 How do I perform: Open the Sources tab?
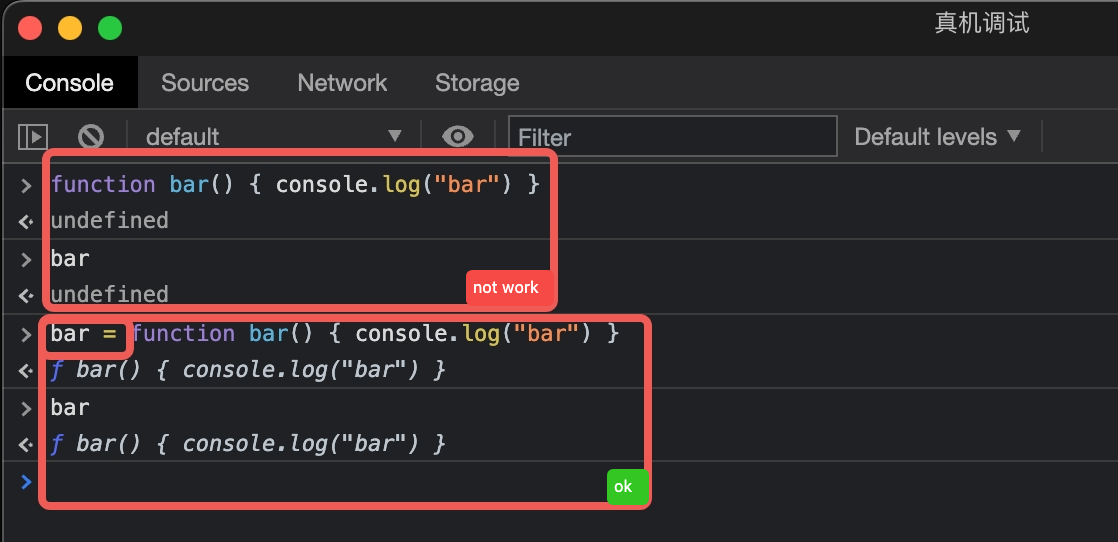tap(205, 83)
